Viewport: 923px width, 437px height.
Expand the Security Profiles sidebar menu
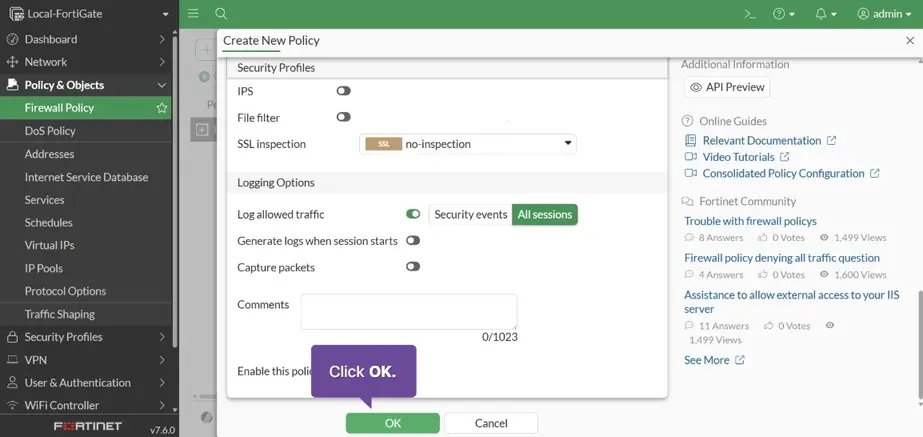tap(86, 337)
